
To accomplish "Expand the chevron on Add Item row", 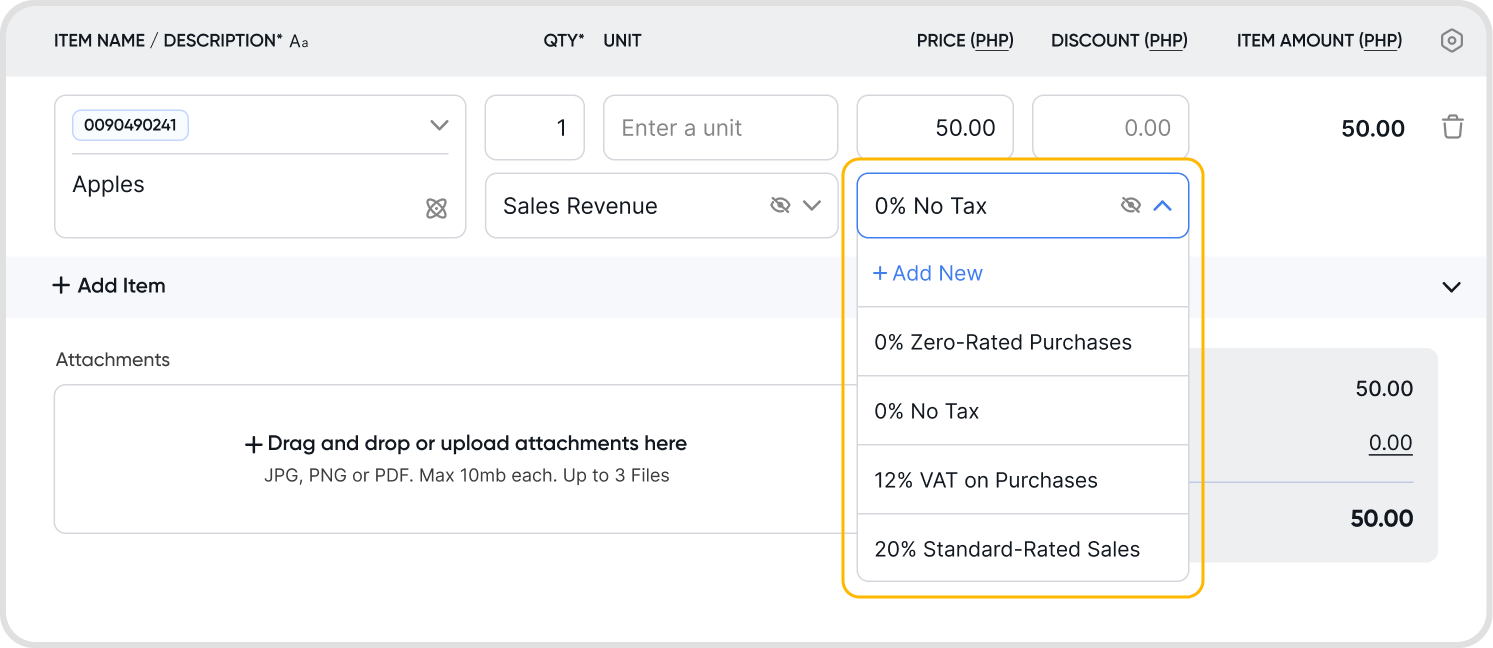I will [x=1451, y=287].
